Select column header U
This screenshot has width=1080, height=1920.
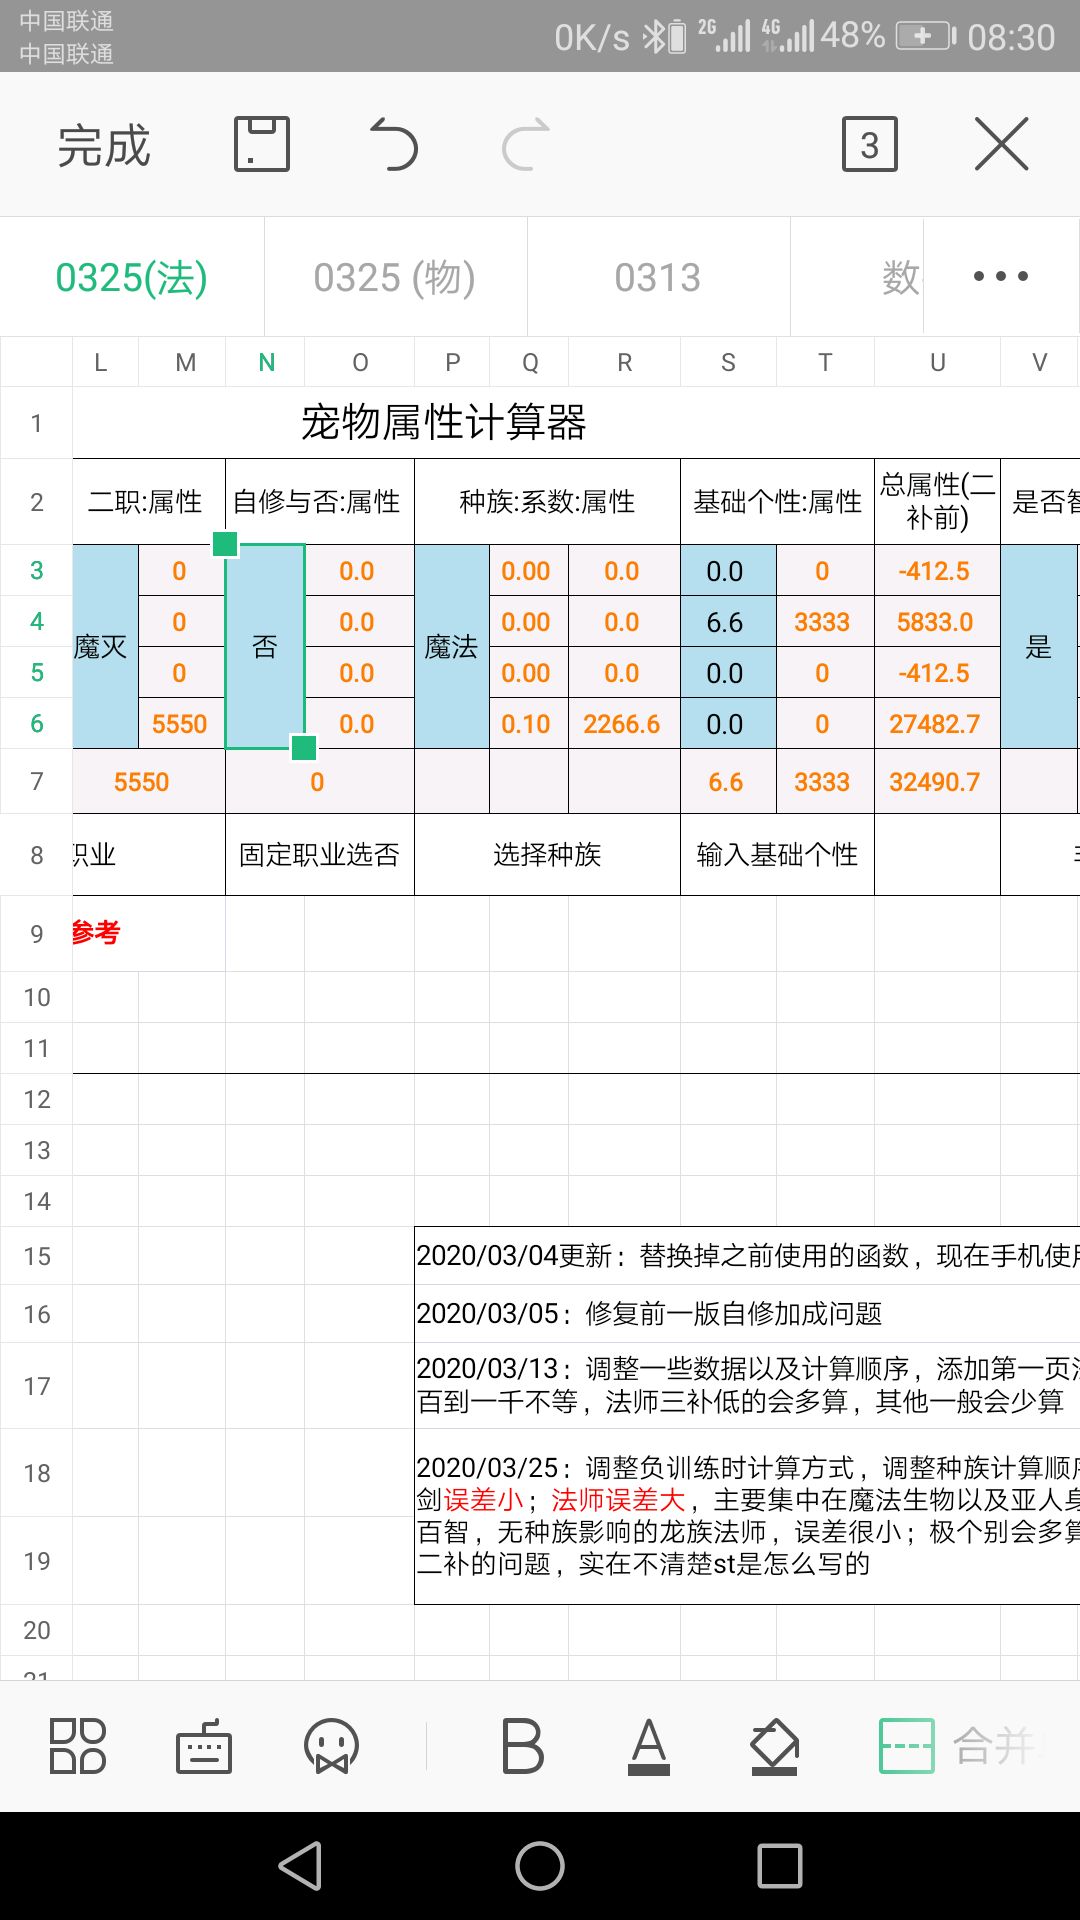coord(937,362)
